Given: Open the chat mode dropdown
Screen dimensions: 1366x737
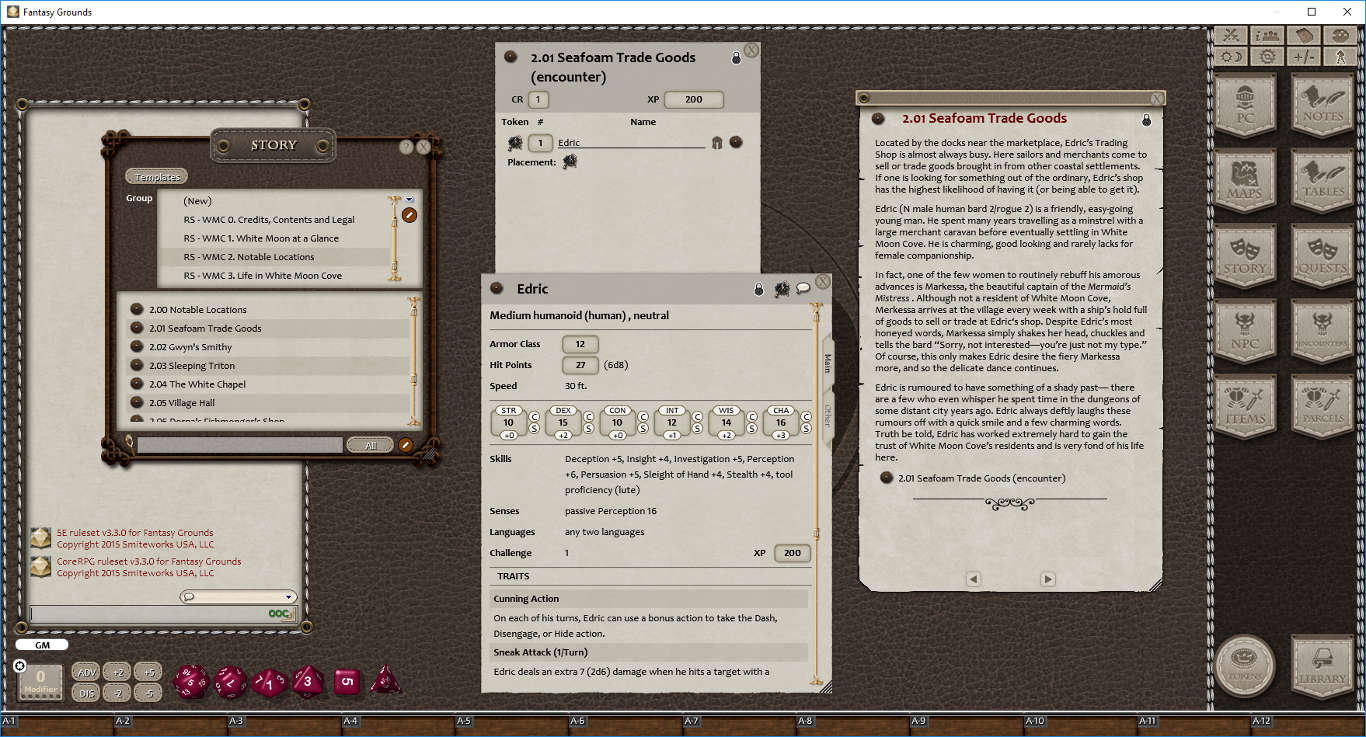Looking at the screenshot, I should point(289,595).
